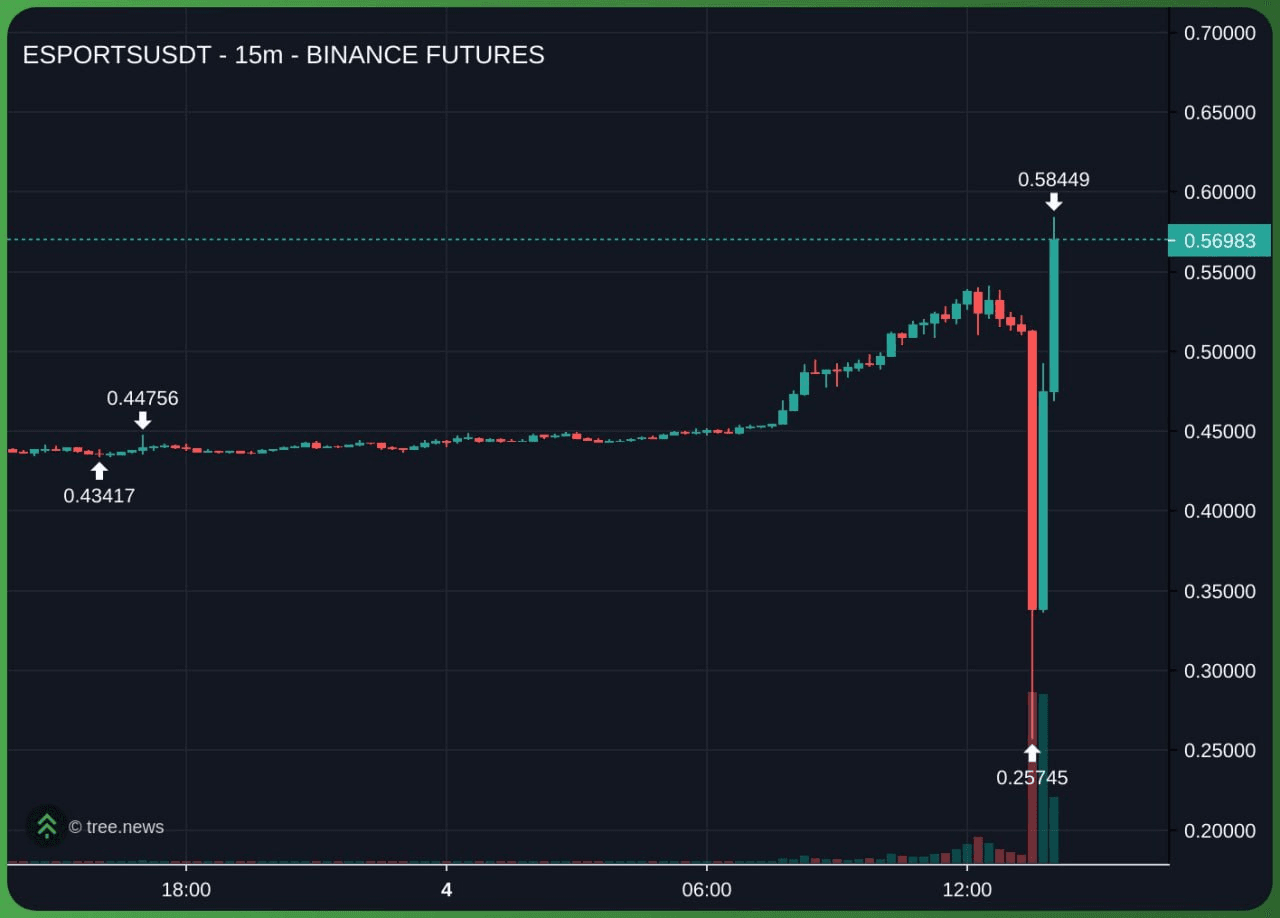The image size is (1280, 918).
Task: Click the bold 4 date marker
Action: pos(447,890)
